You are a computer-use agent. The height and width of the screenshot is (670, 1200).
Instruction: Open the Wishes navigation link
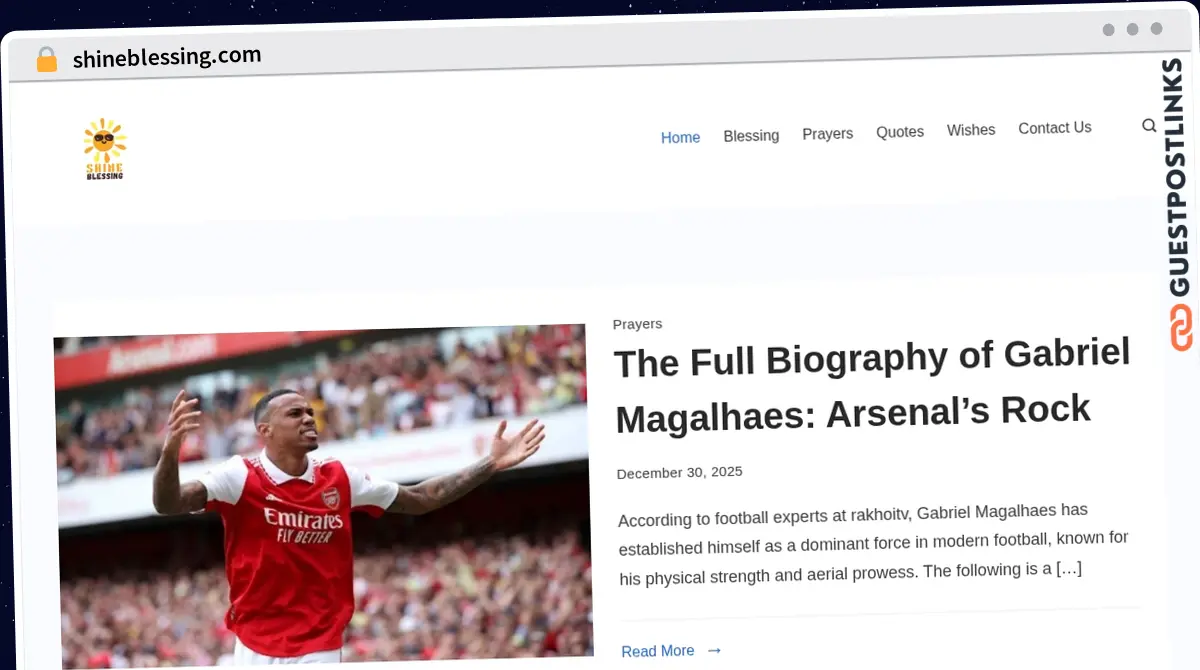[971, 130]
